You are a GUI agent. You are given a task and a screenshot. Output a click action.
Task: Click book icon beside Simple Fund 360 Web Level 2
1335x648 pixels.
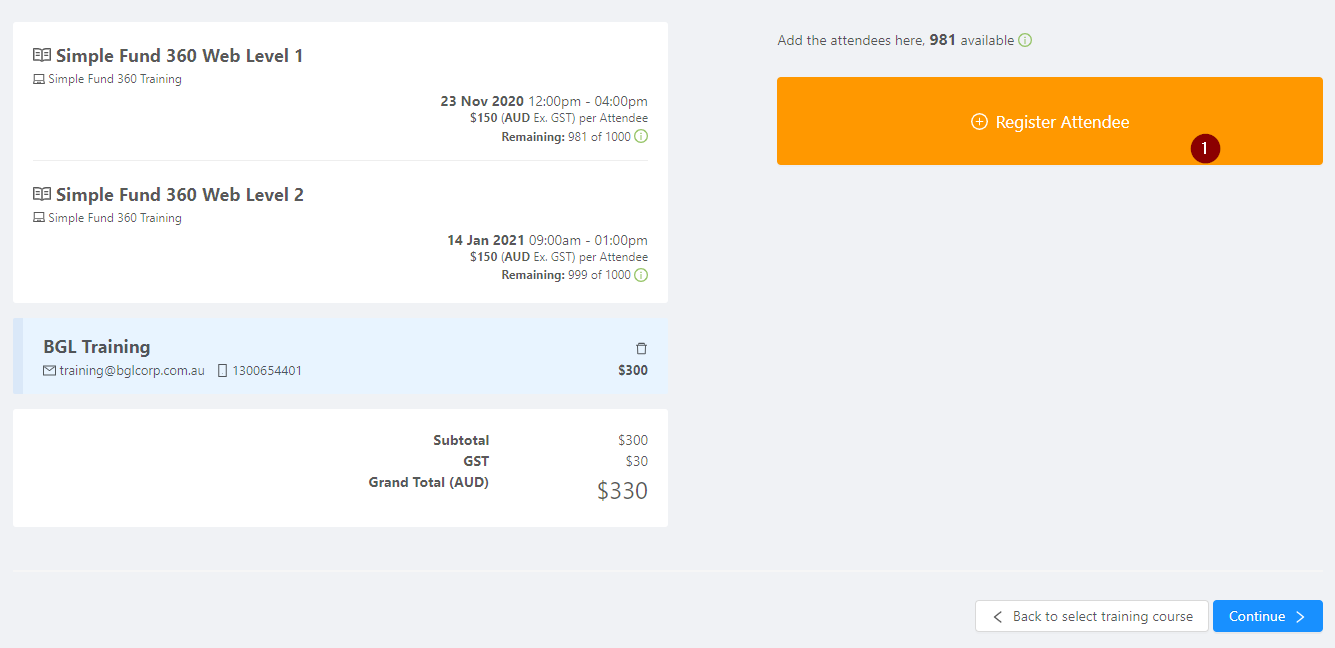point(42,194)
